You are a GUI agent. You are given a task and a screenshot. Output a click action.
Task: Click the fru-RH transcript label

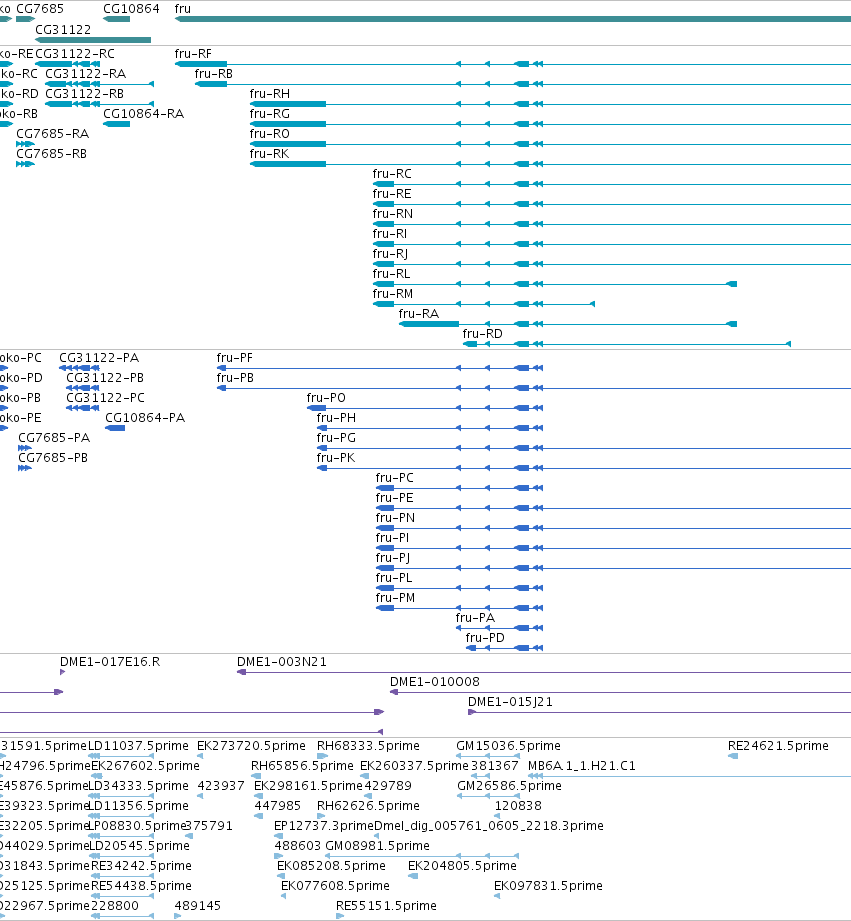click(270, 93)
